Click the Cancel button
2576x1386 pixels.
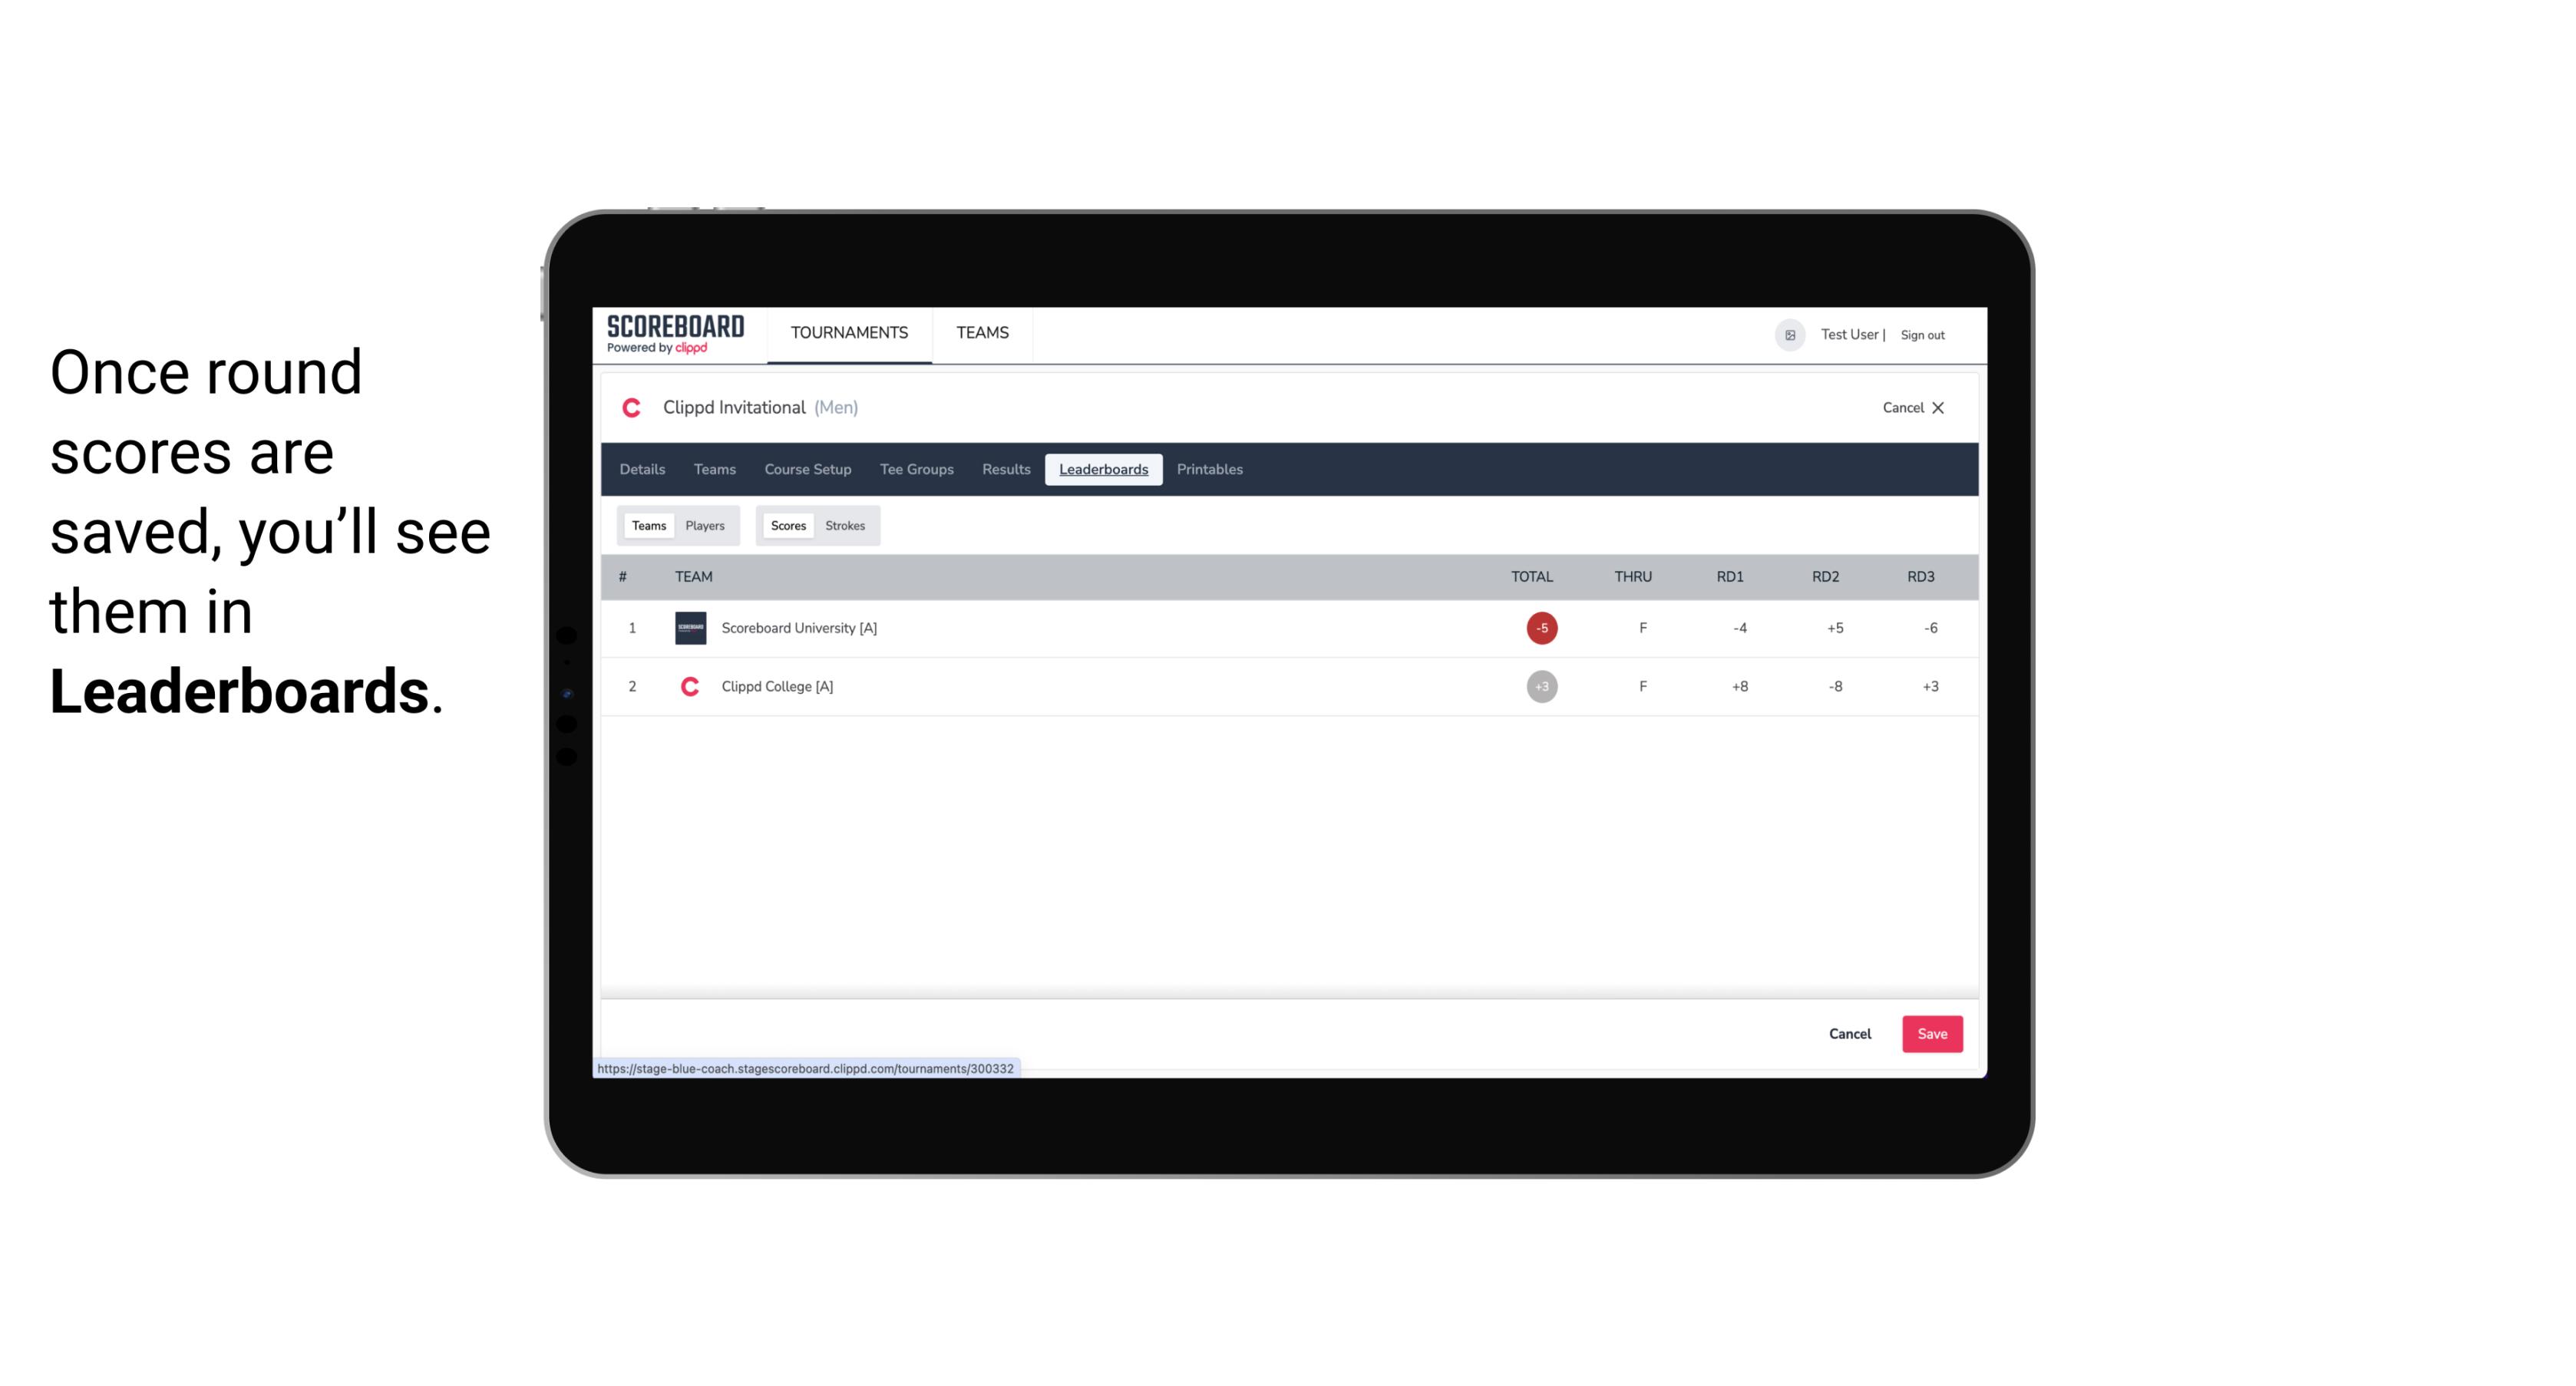point(1849,1033)
